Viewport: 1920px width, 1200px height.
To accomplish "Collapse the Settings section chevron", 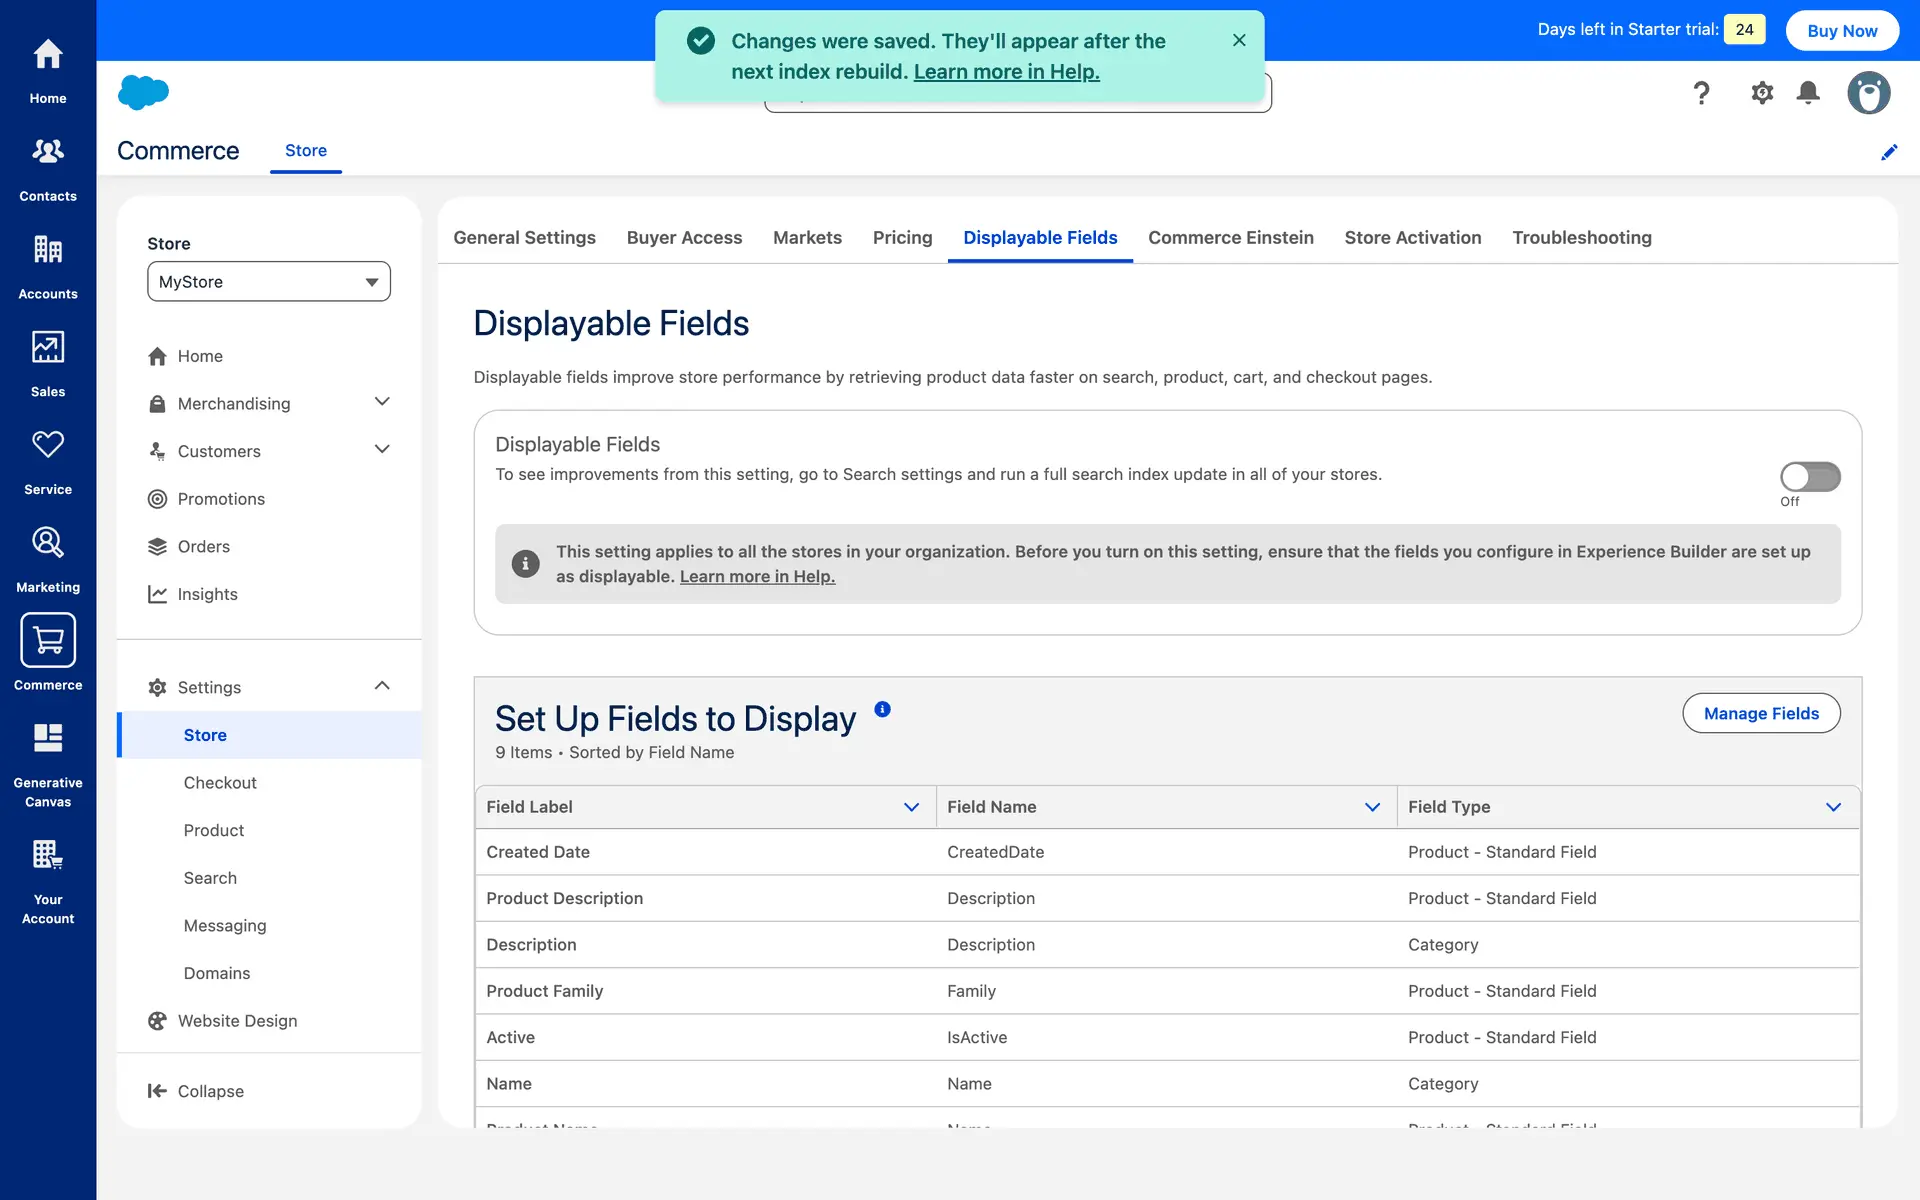I will 381,686.
